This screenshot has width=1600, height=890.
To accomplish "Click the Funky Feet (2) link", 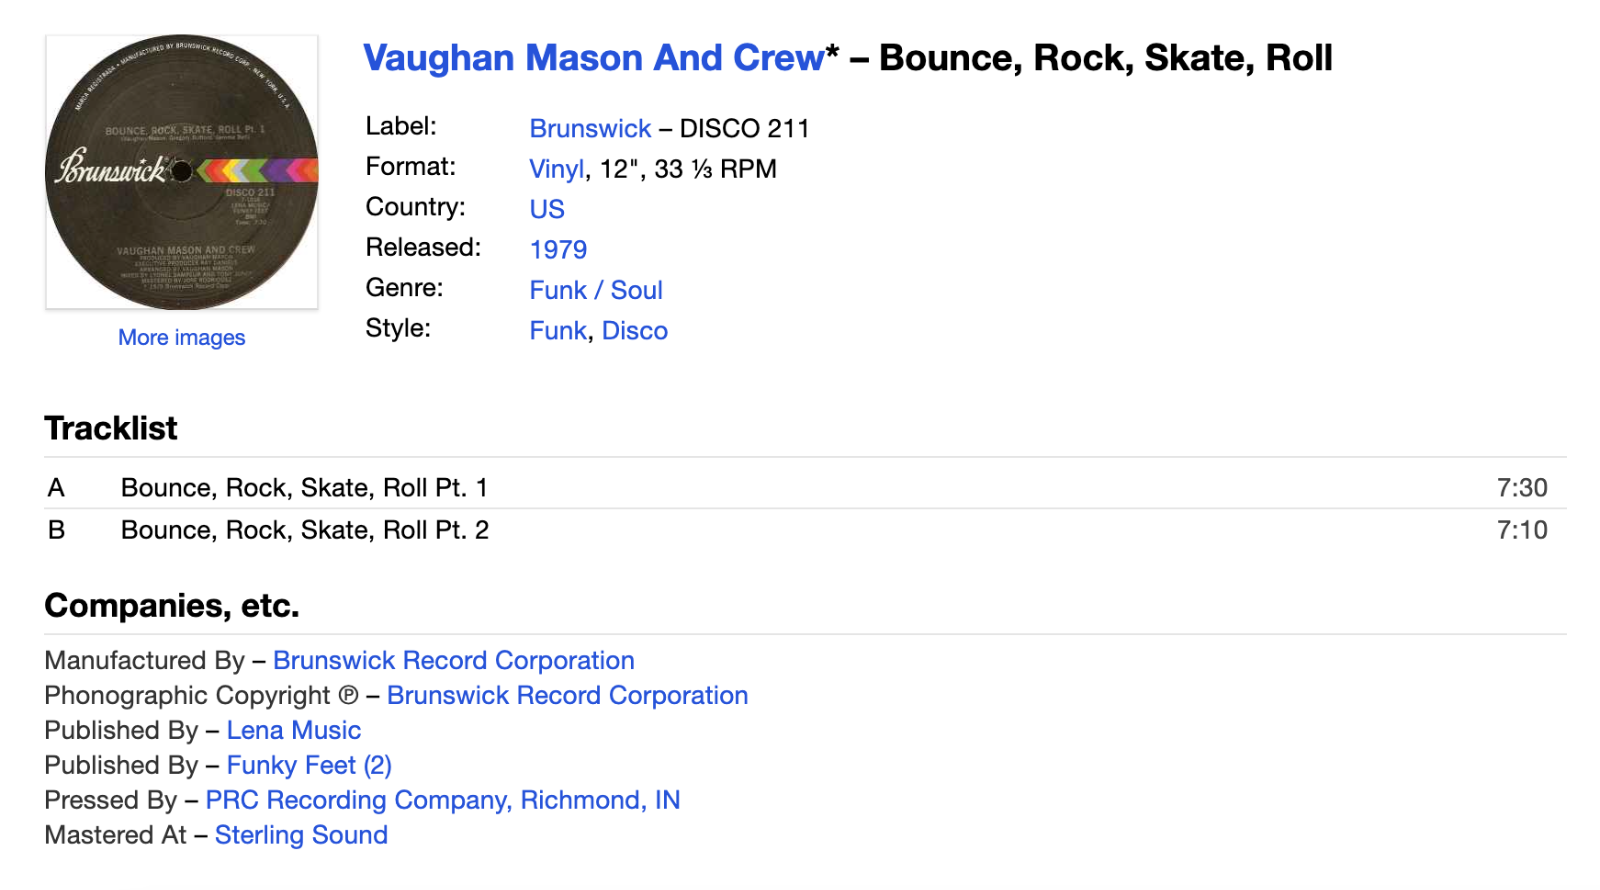I will coord(309,766).
